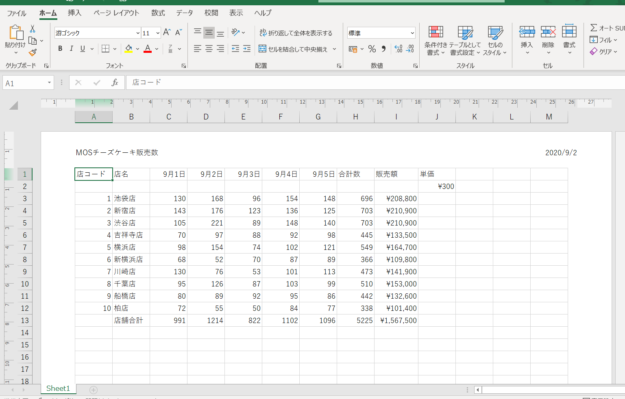
Task: Click the AutoSum sigma button
Action: pos(607,28)
